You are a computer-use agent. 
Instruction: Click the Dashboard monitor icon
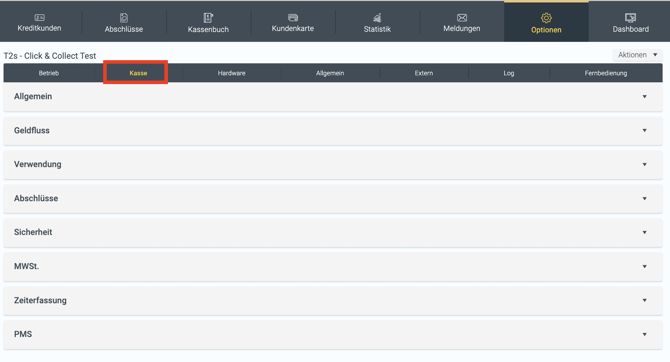pos(630,18)
